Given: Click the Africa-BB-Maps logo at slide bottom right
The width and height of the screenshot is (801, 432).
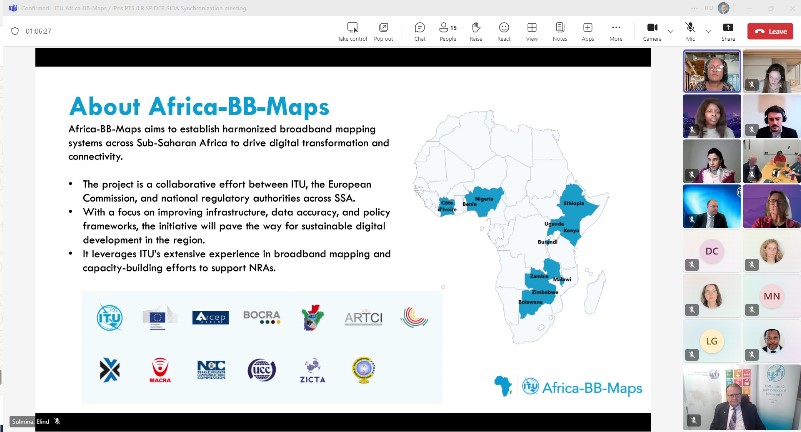Looking at the screenshot, I should [x=568, y=387].
